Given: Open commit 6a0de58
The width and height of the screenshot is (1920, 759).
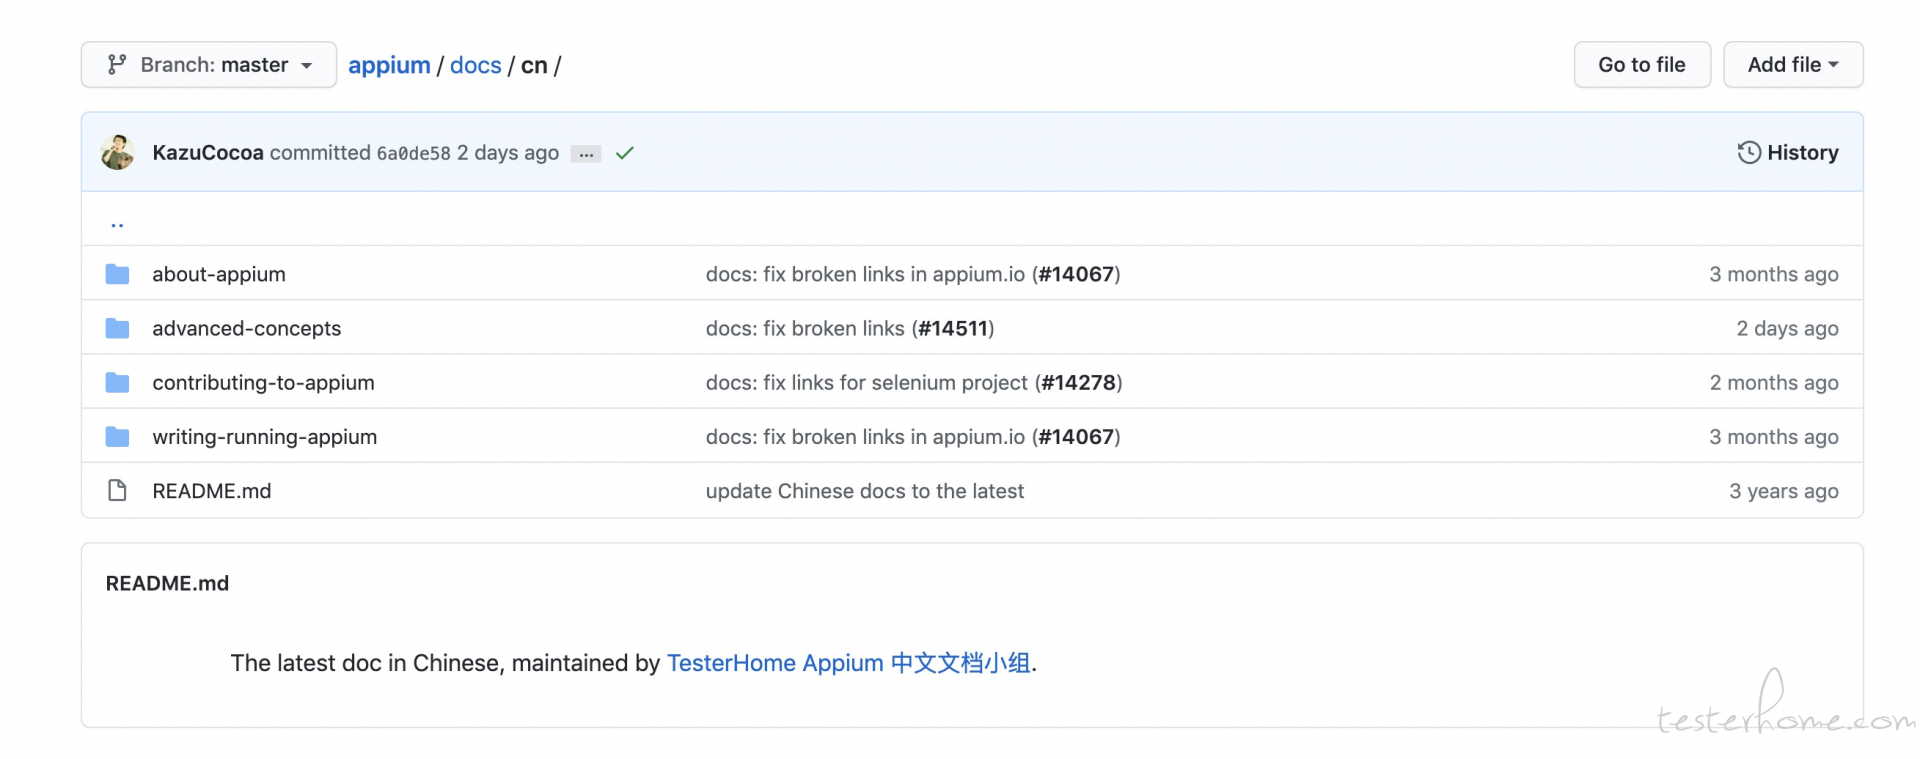Looking at the screenshot, I should (413, 154).
